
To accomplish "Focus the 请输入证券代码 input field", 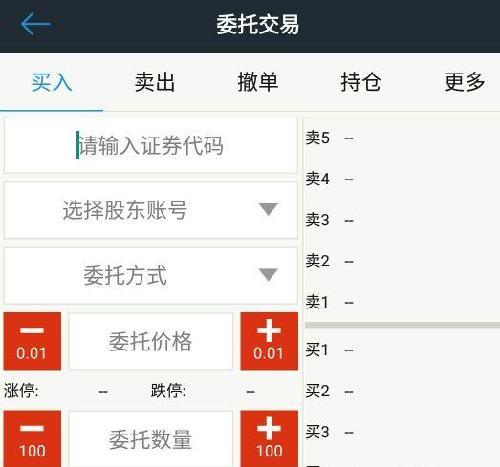I will coord(151,145).
